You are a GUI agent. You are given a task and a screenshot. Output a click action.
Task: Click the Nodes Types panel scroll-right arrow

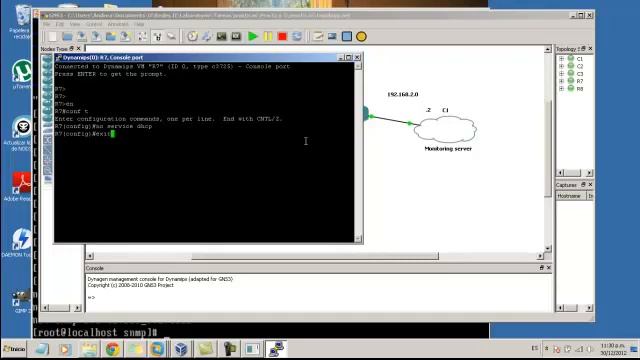pyautogui.click(x=77, y=308)
